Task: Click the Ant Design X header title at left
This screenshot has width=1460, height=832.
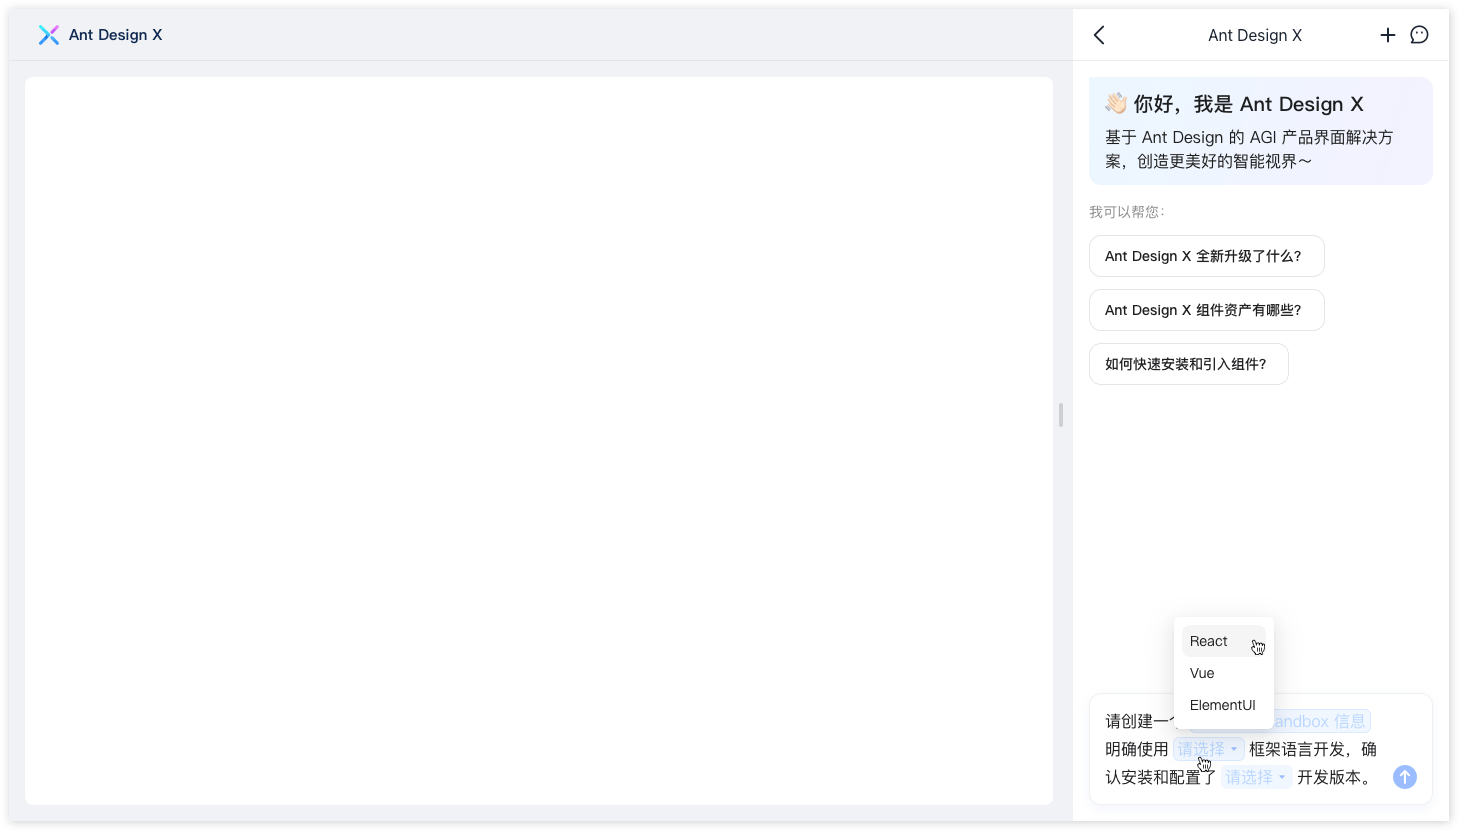Action: (x=115, y=35)
